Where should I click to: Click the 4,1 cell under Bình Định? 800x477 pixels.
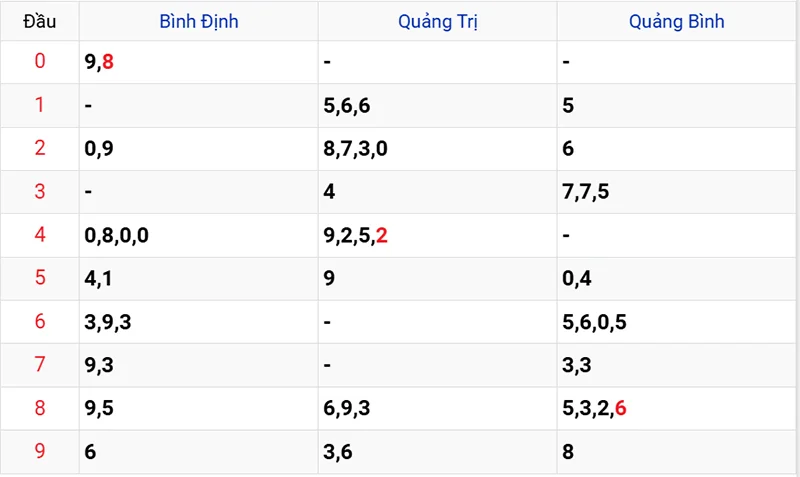[99, 278]
